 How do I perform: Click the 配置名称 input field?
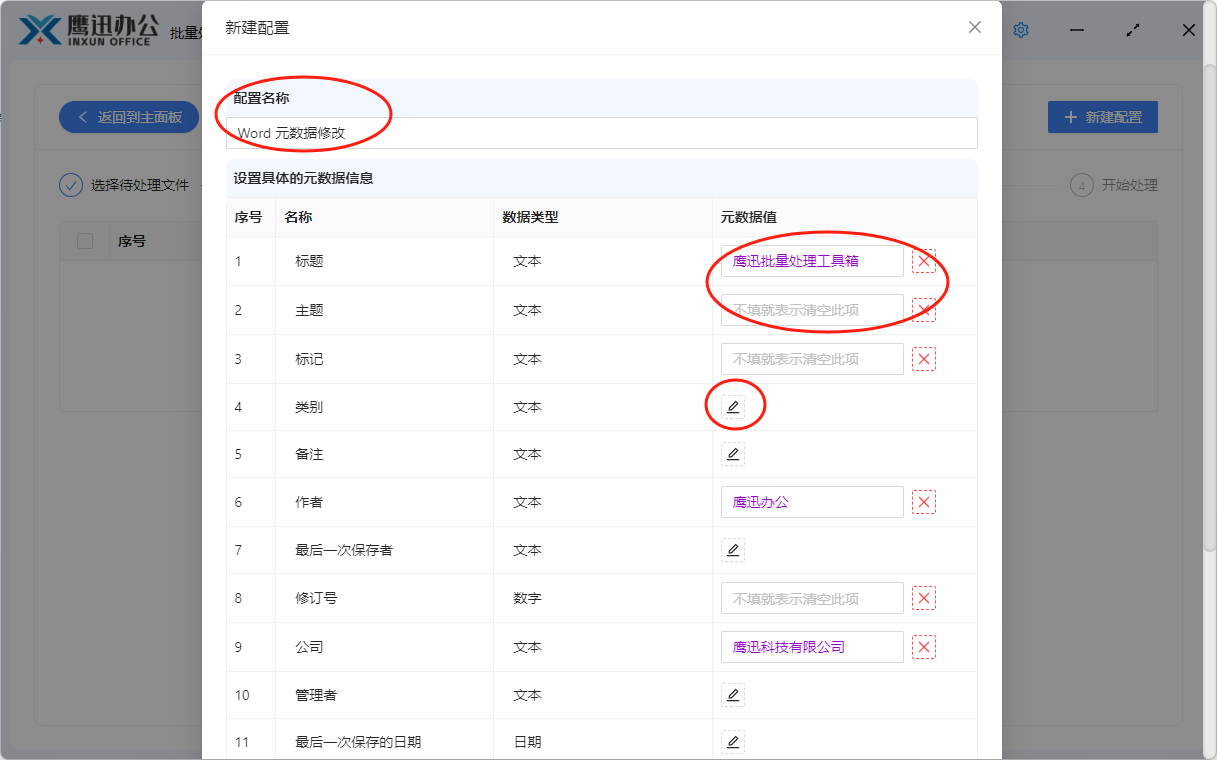[601, 133]
